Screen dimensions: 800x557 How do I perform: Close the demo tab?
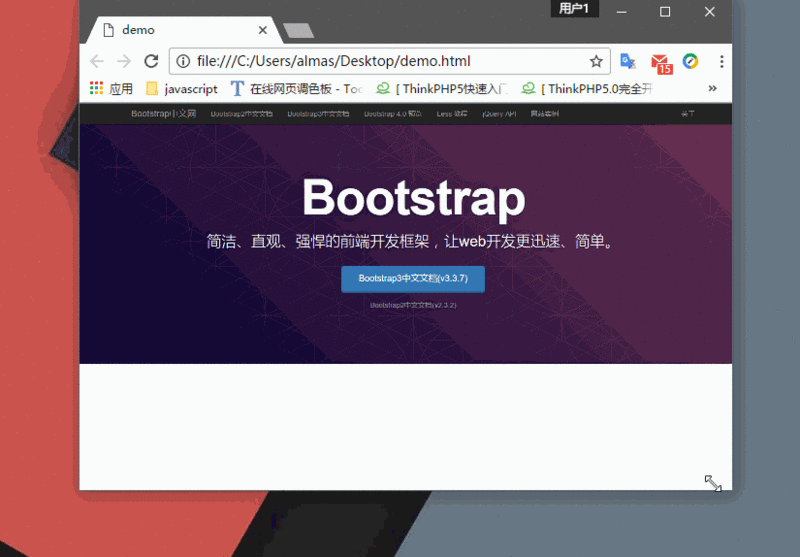coord(263,30)
